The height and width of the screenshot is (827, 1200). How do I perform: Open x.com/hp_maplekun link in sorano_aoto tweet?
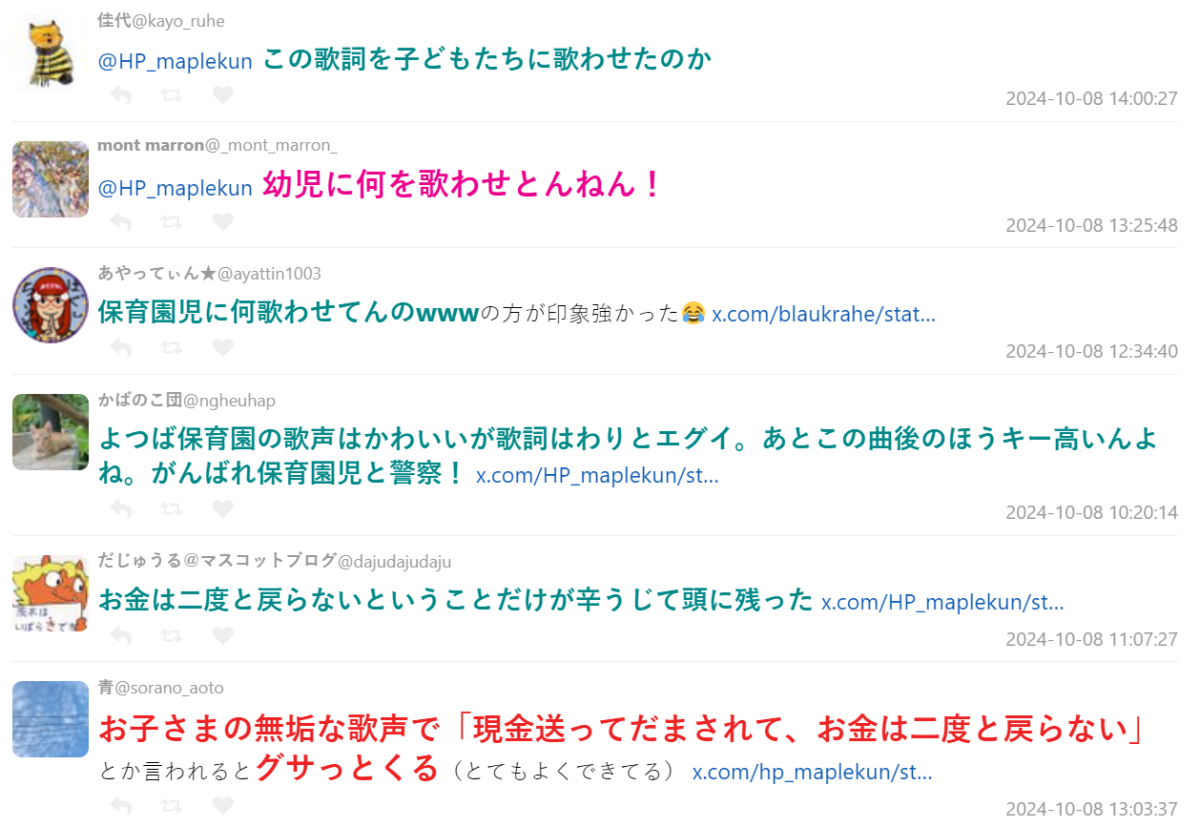click(812, 772)
